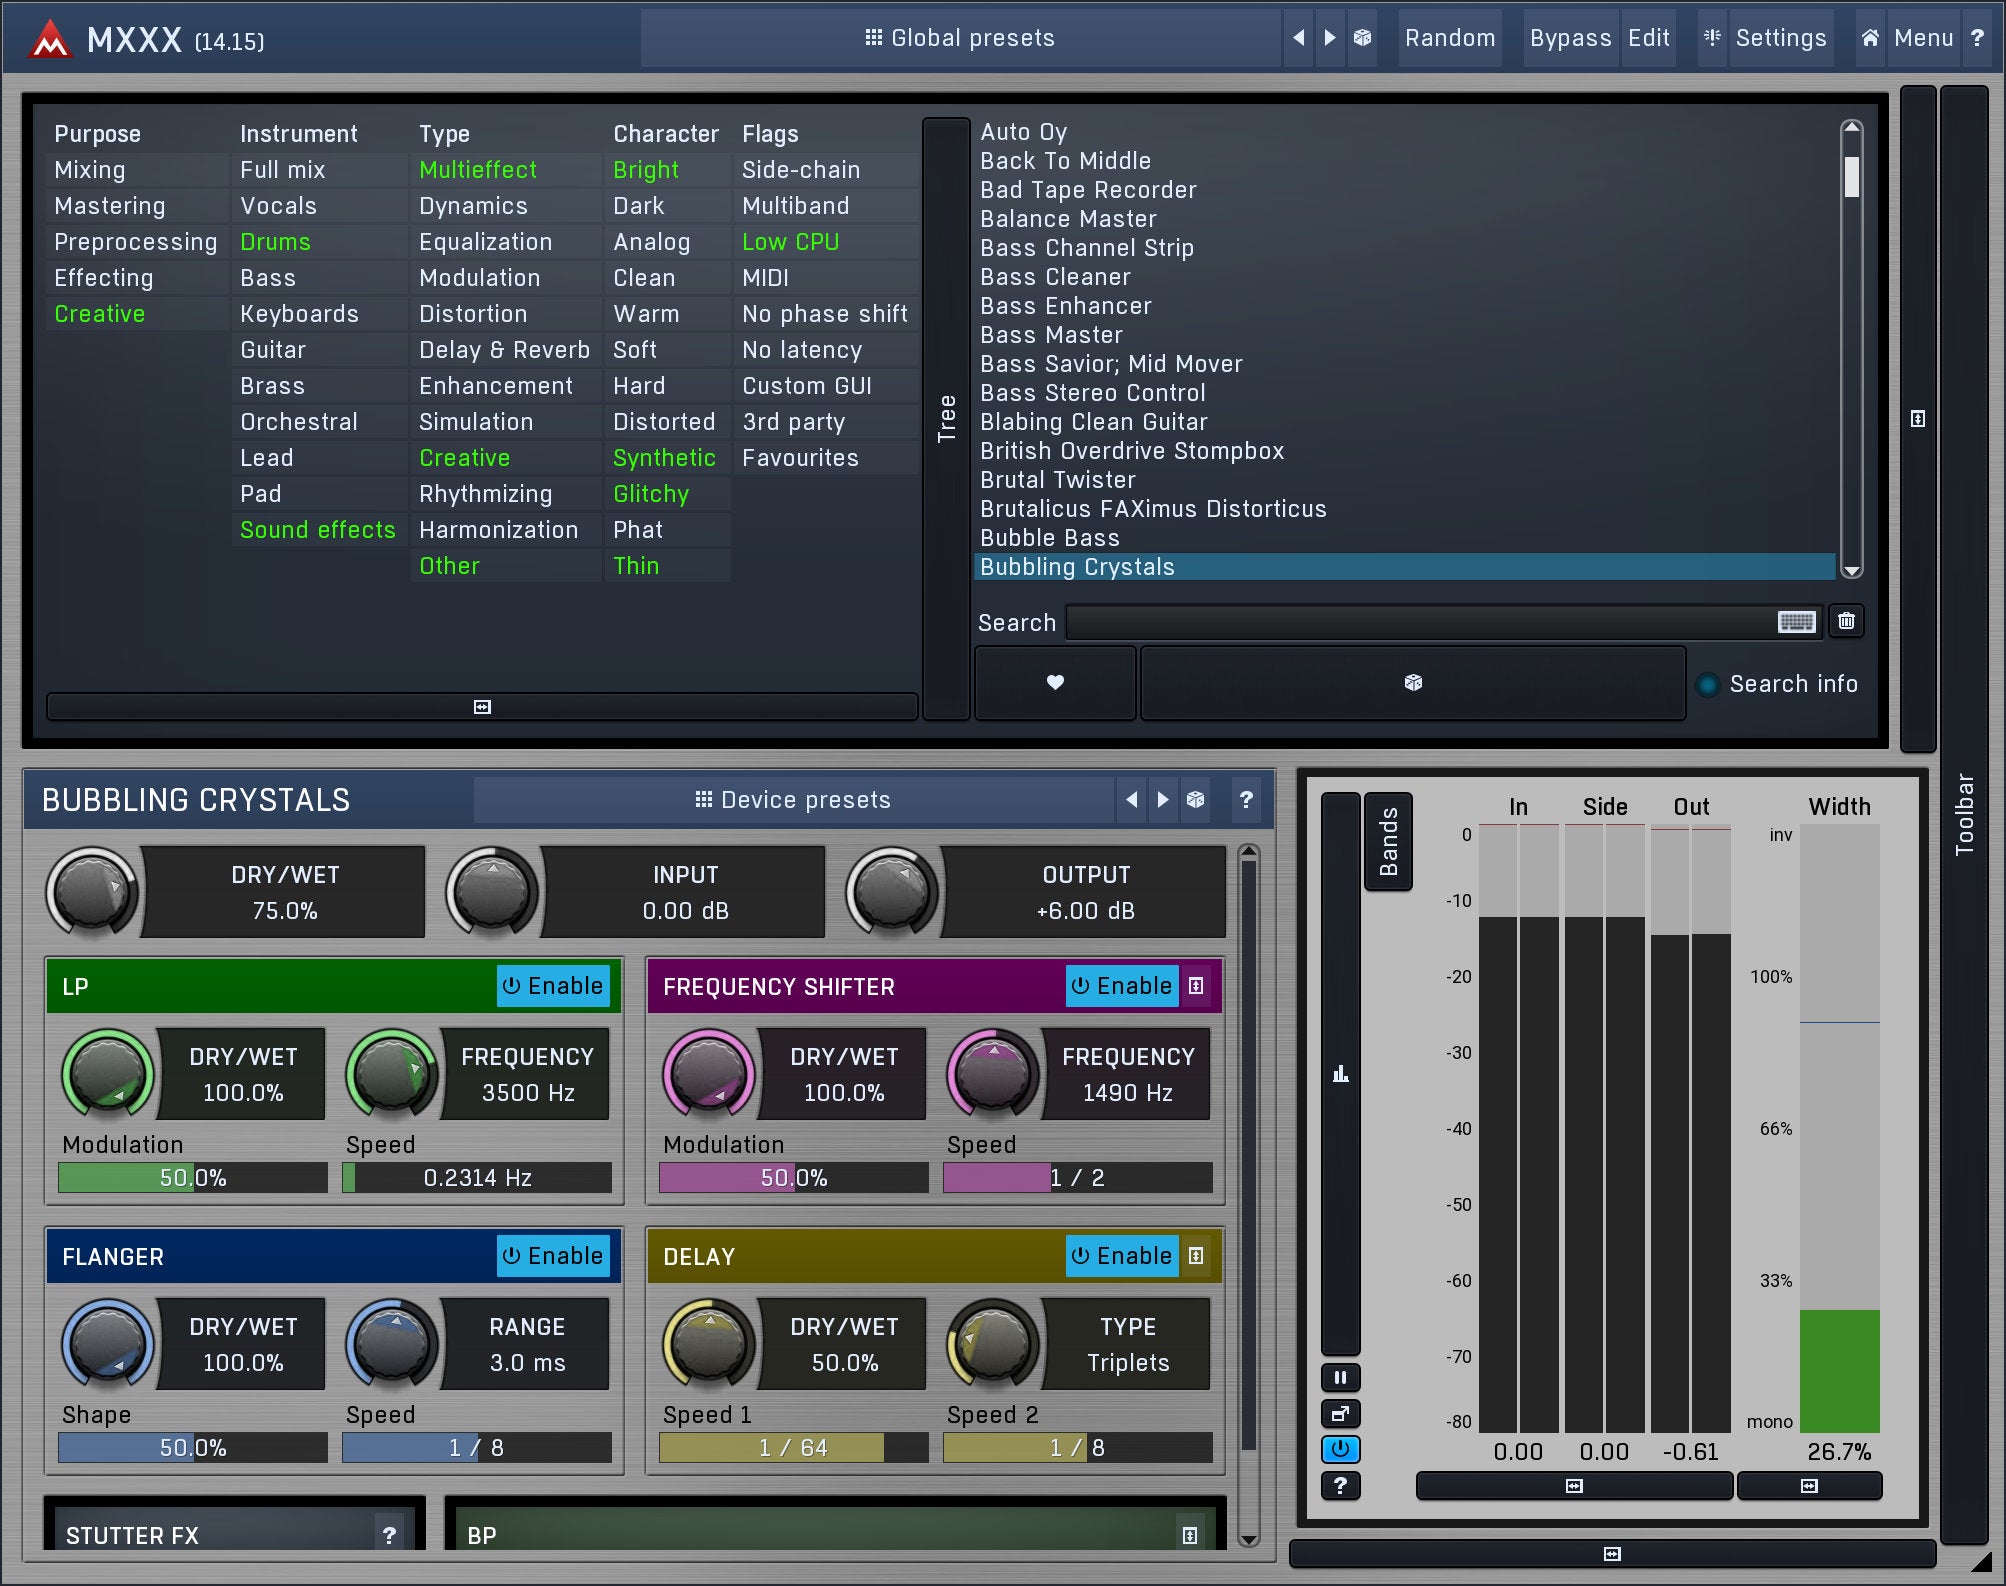Disable the Frequency Shifter module

click(1122, 986)
